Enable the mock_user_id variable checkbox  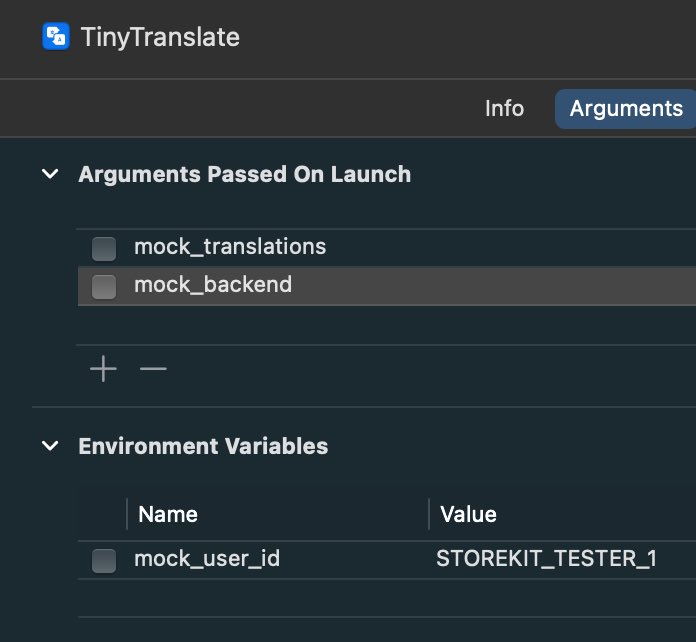point(104,560)
